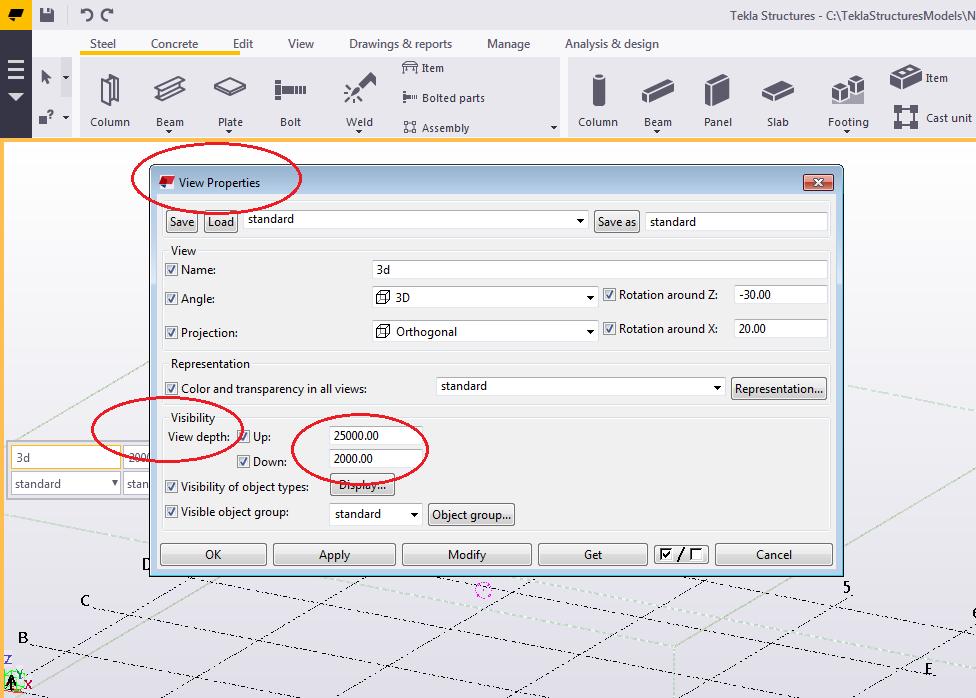Toggle the Name checkbox
This screenshot has height=698, width=976.
pyautogui.click(x=171, y=270)
